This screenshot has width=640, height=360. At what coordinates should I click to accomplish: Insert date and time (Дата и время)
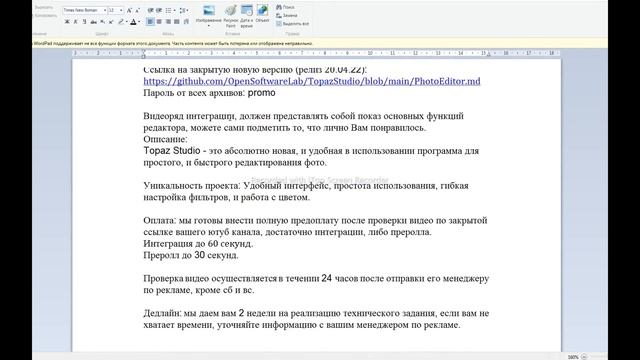tap(247, 16)
